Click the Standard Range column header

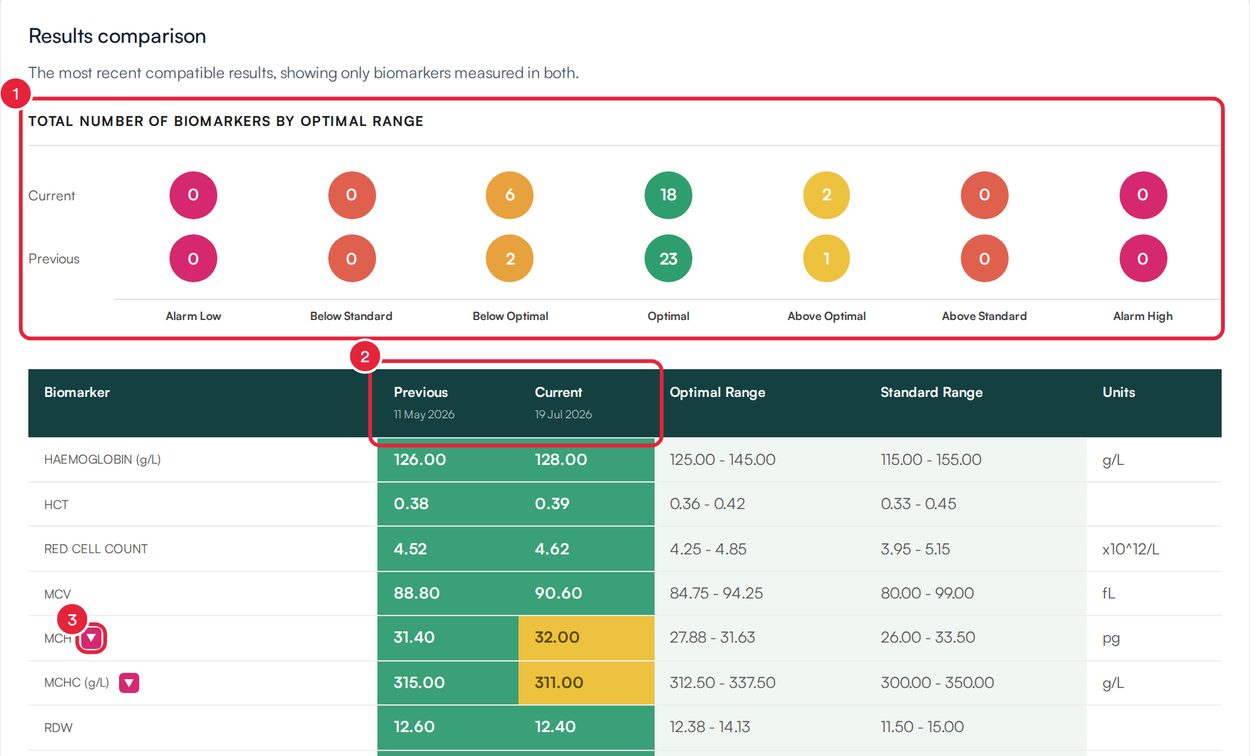[931, 392]
